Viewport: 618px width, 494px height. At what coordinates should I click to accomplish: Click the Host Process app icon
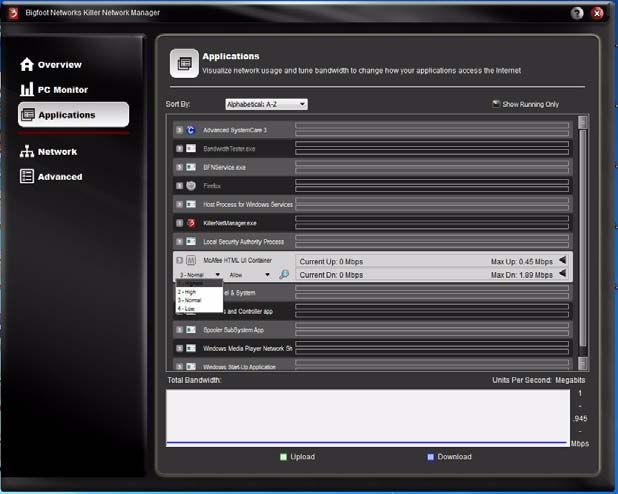point(191,204)
